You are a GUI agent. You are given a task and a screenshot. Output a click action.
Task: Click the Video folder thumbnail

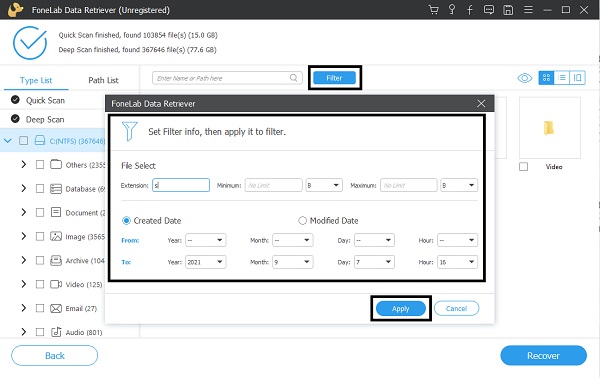tap(549, 128)
